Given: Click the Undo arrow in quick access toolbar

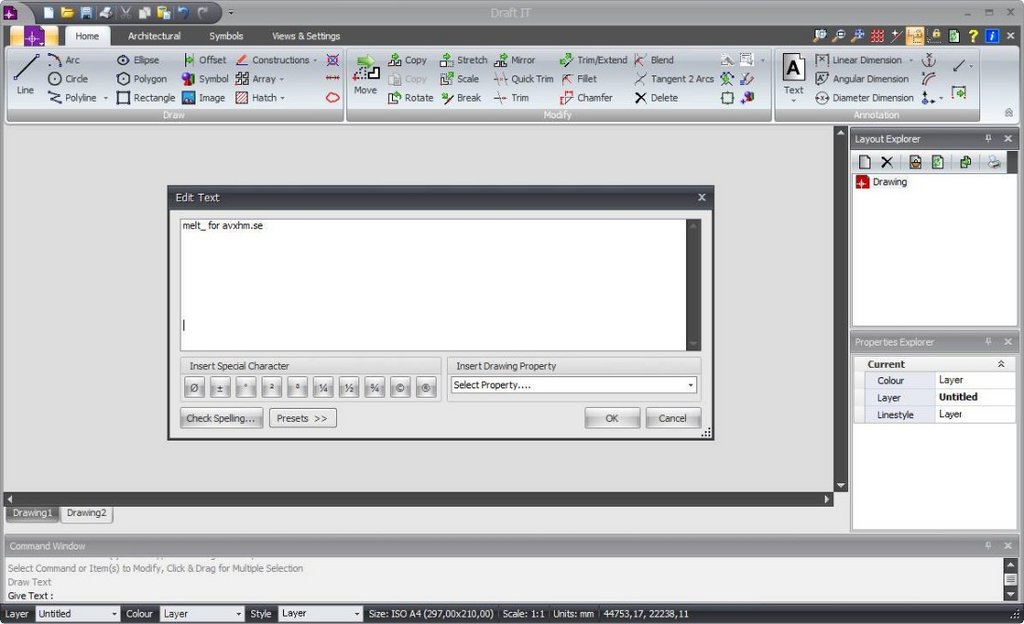Looking at the screenshot, I should point(183,12).
